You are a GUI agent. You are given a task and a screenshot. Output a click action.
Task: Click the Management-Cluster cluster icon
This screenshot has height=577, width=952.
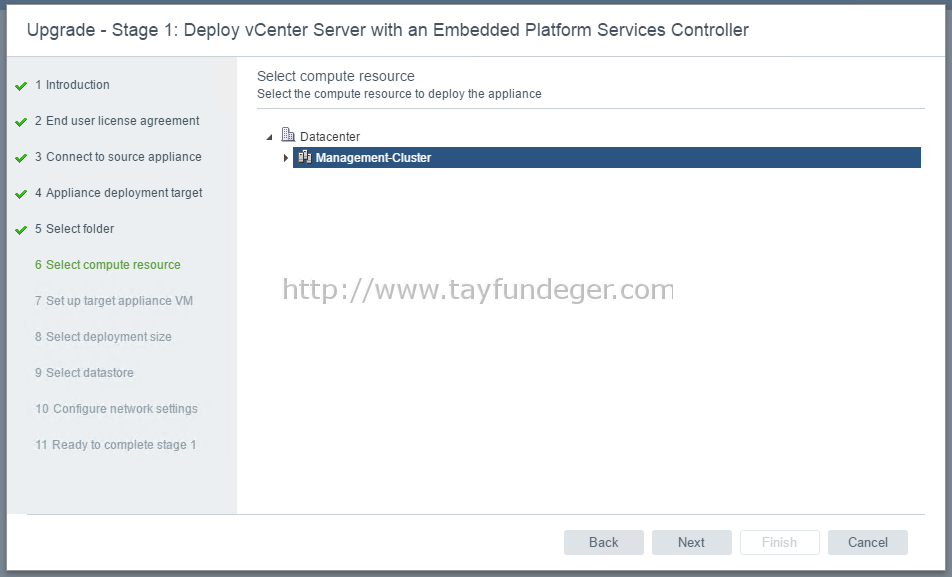point(305,157)
